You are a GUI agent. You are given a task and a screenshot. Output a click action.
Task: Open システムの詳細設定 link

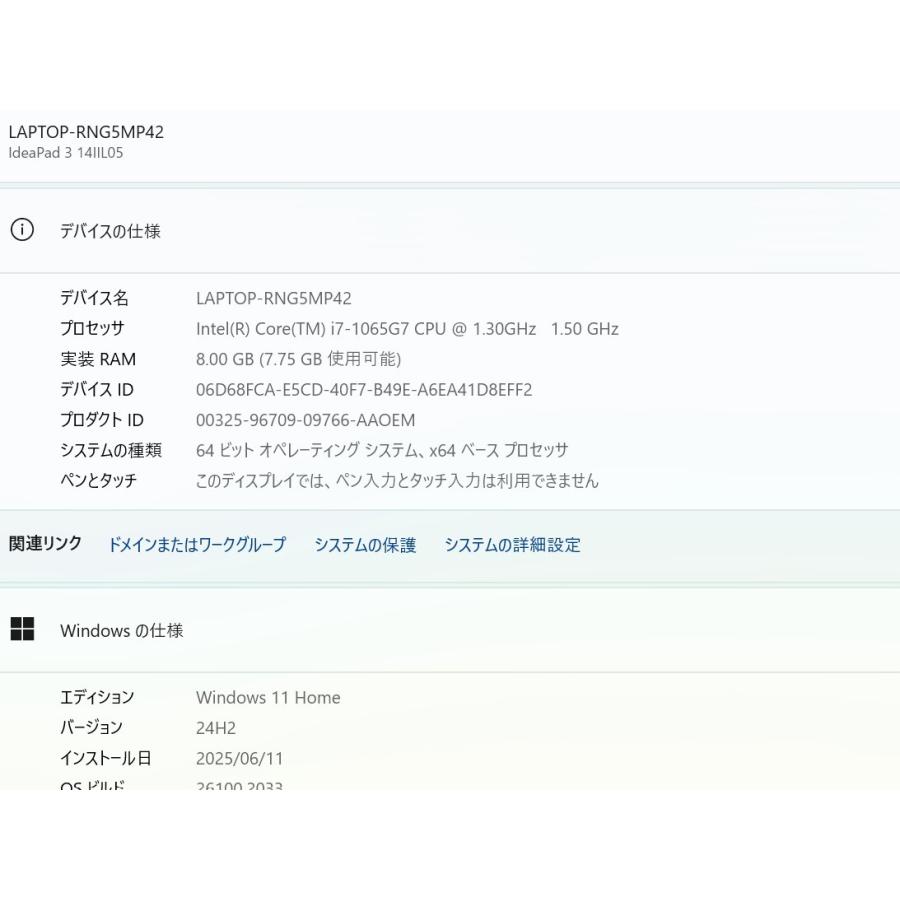(x=512, y=544)
